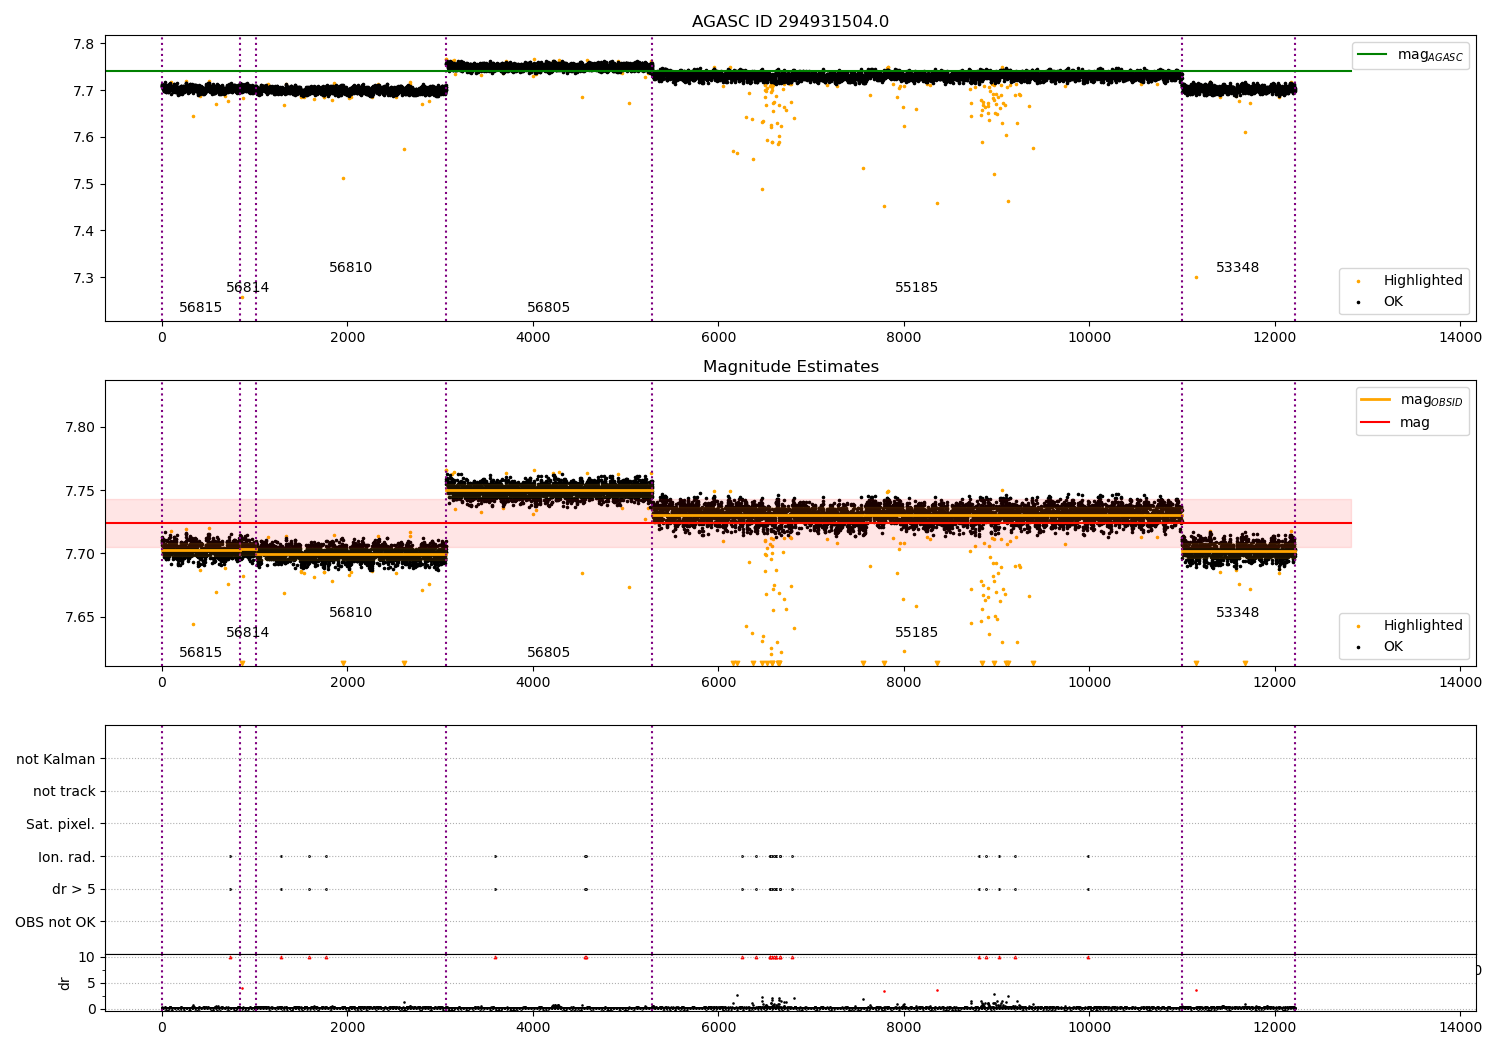1500x1050 pixels.
Task: Click the 7.80 y-axis tick label
Action: click(x=79, y=428)
